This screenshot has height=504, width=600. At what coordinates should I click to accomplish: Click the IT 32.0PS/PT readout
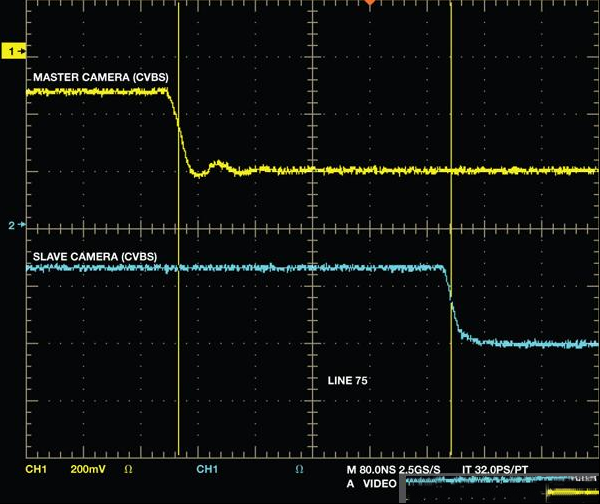click(x=495, y=470)
